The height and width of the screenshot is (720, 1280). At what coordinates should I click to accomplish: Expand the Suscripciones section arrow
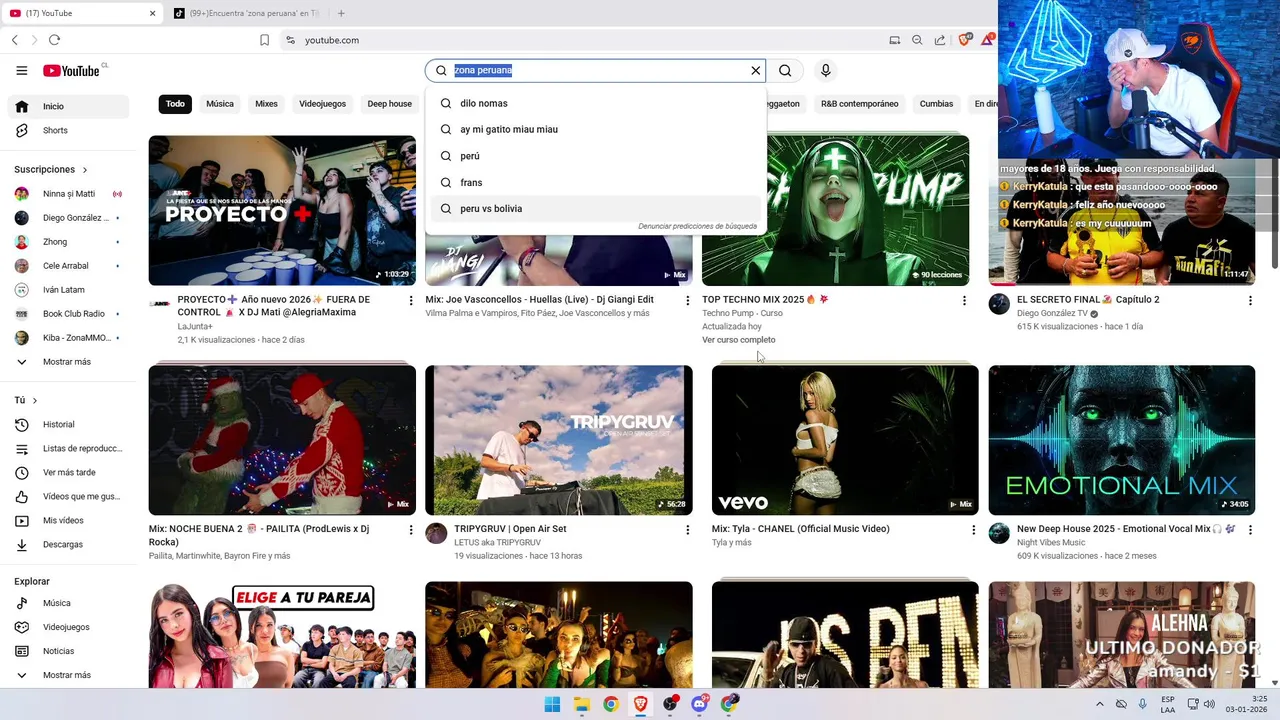tap(85, 170)
